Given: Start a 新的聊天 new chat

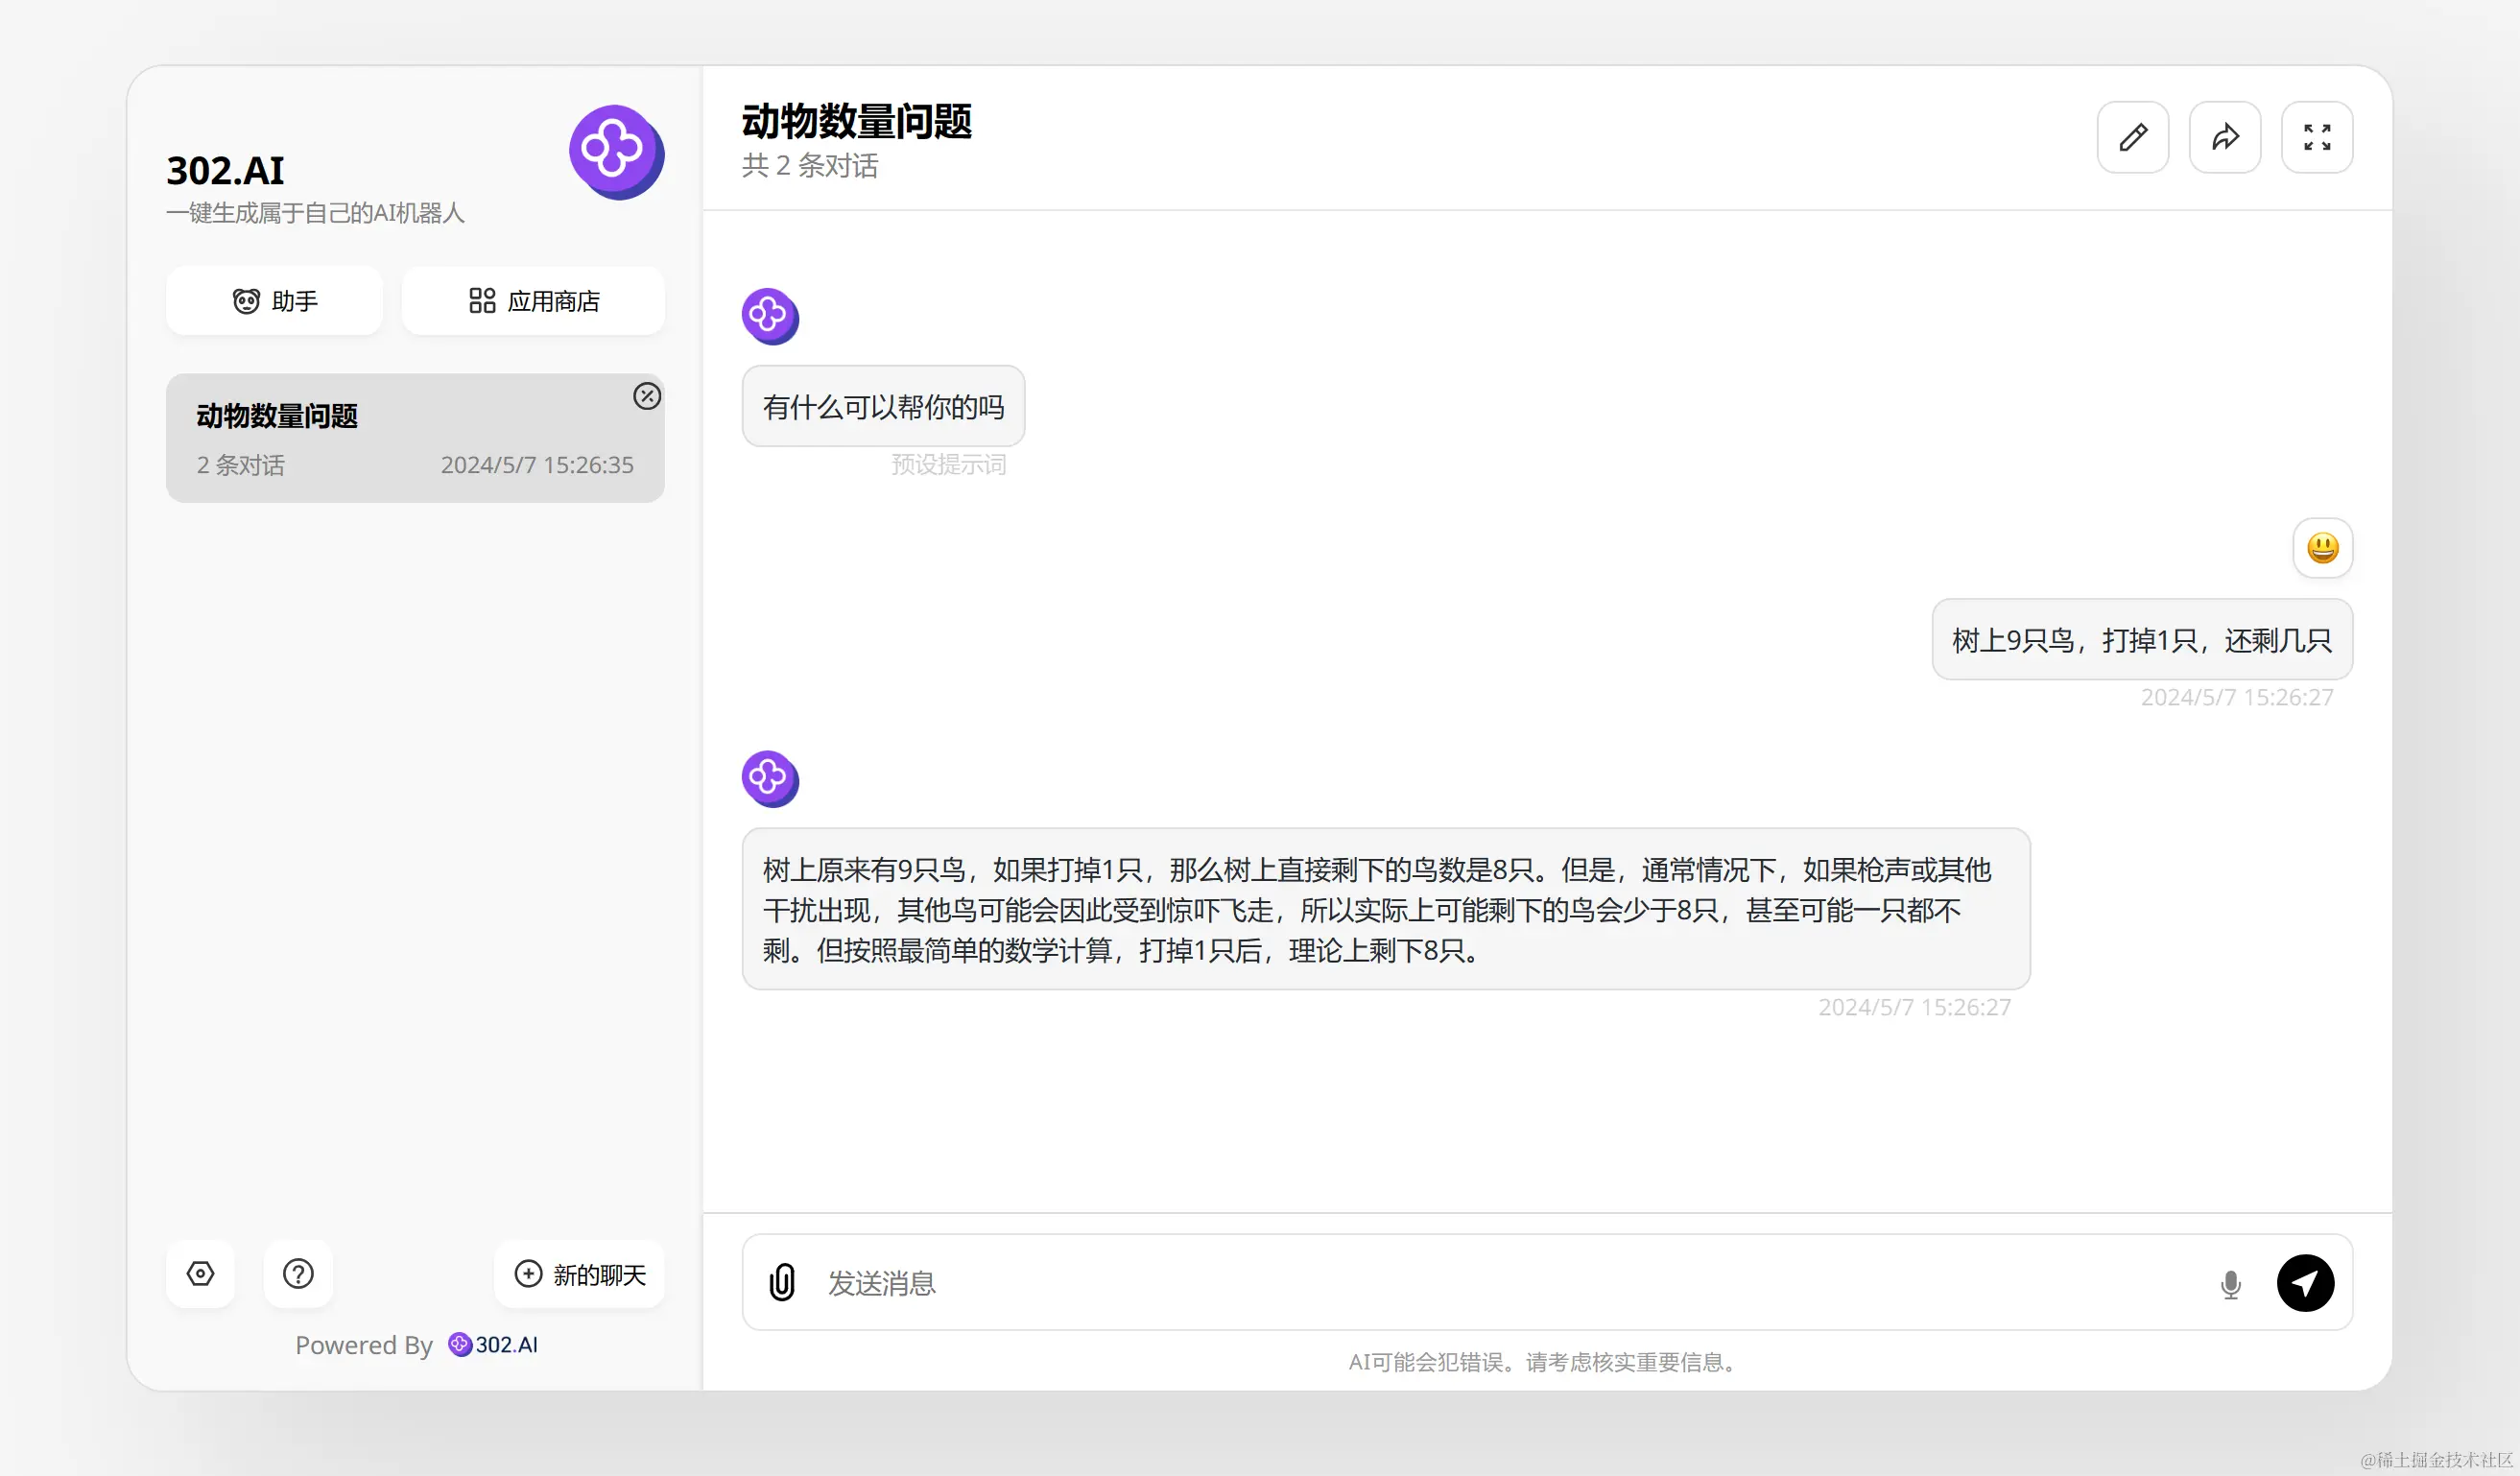Looking at the screenshot, I should (x=580, y=1274).
